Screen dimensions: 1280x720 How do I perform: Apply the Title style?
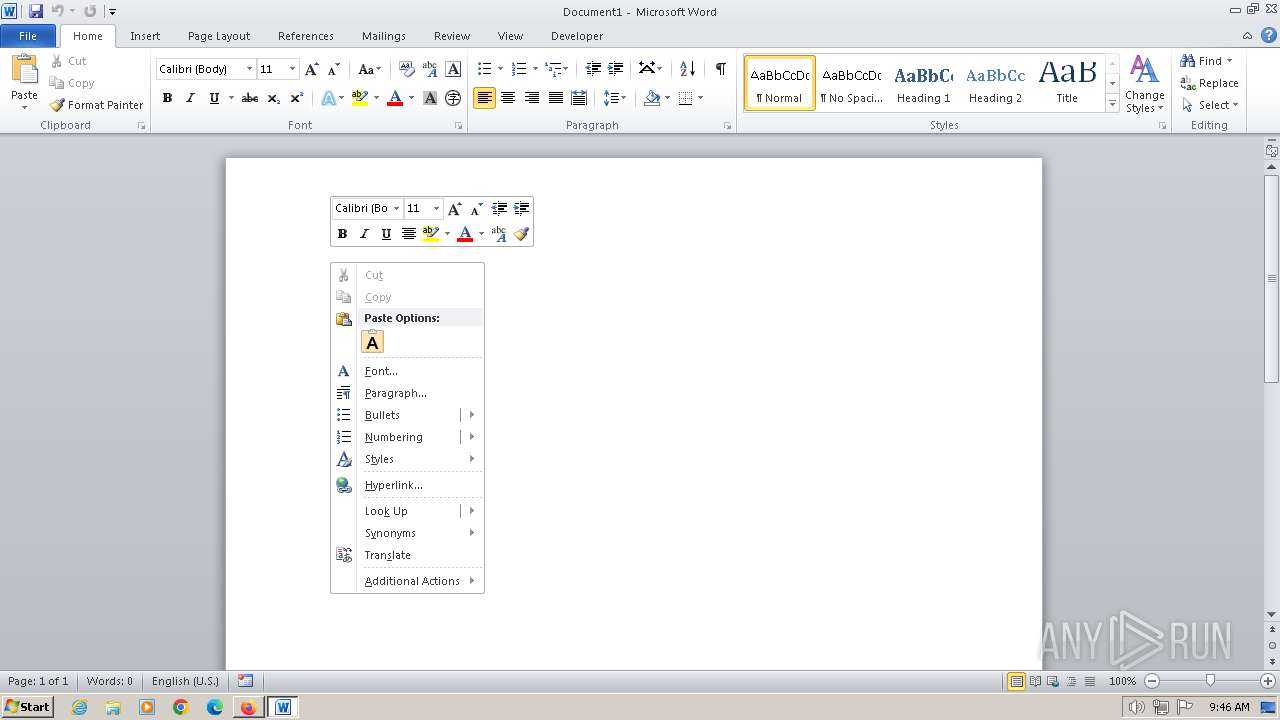(1067, 83)
